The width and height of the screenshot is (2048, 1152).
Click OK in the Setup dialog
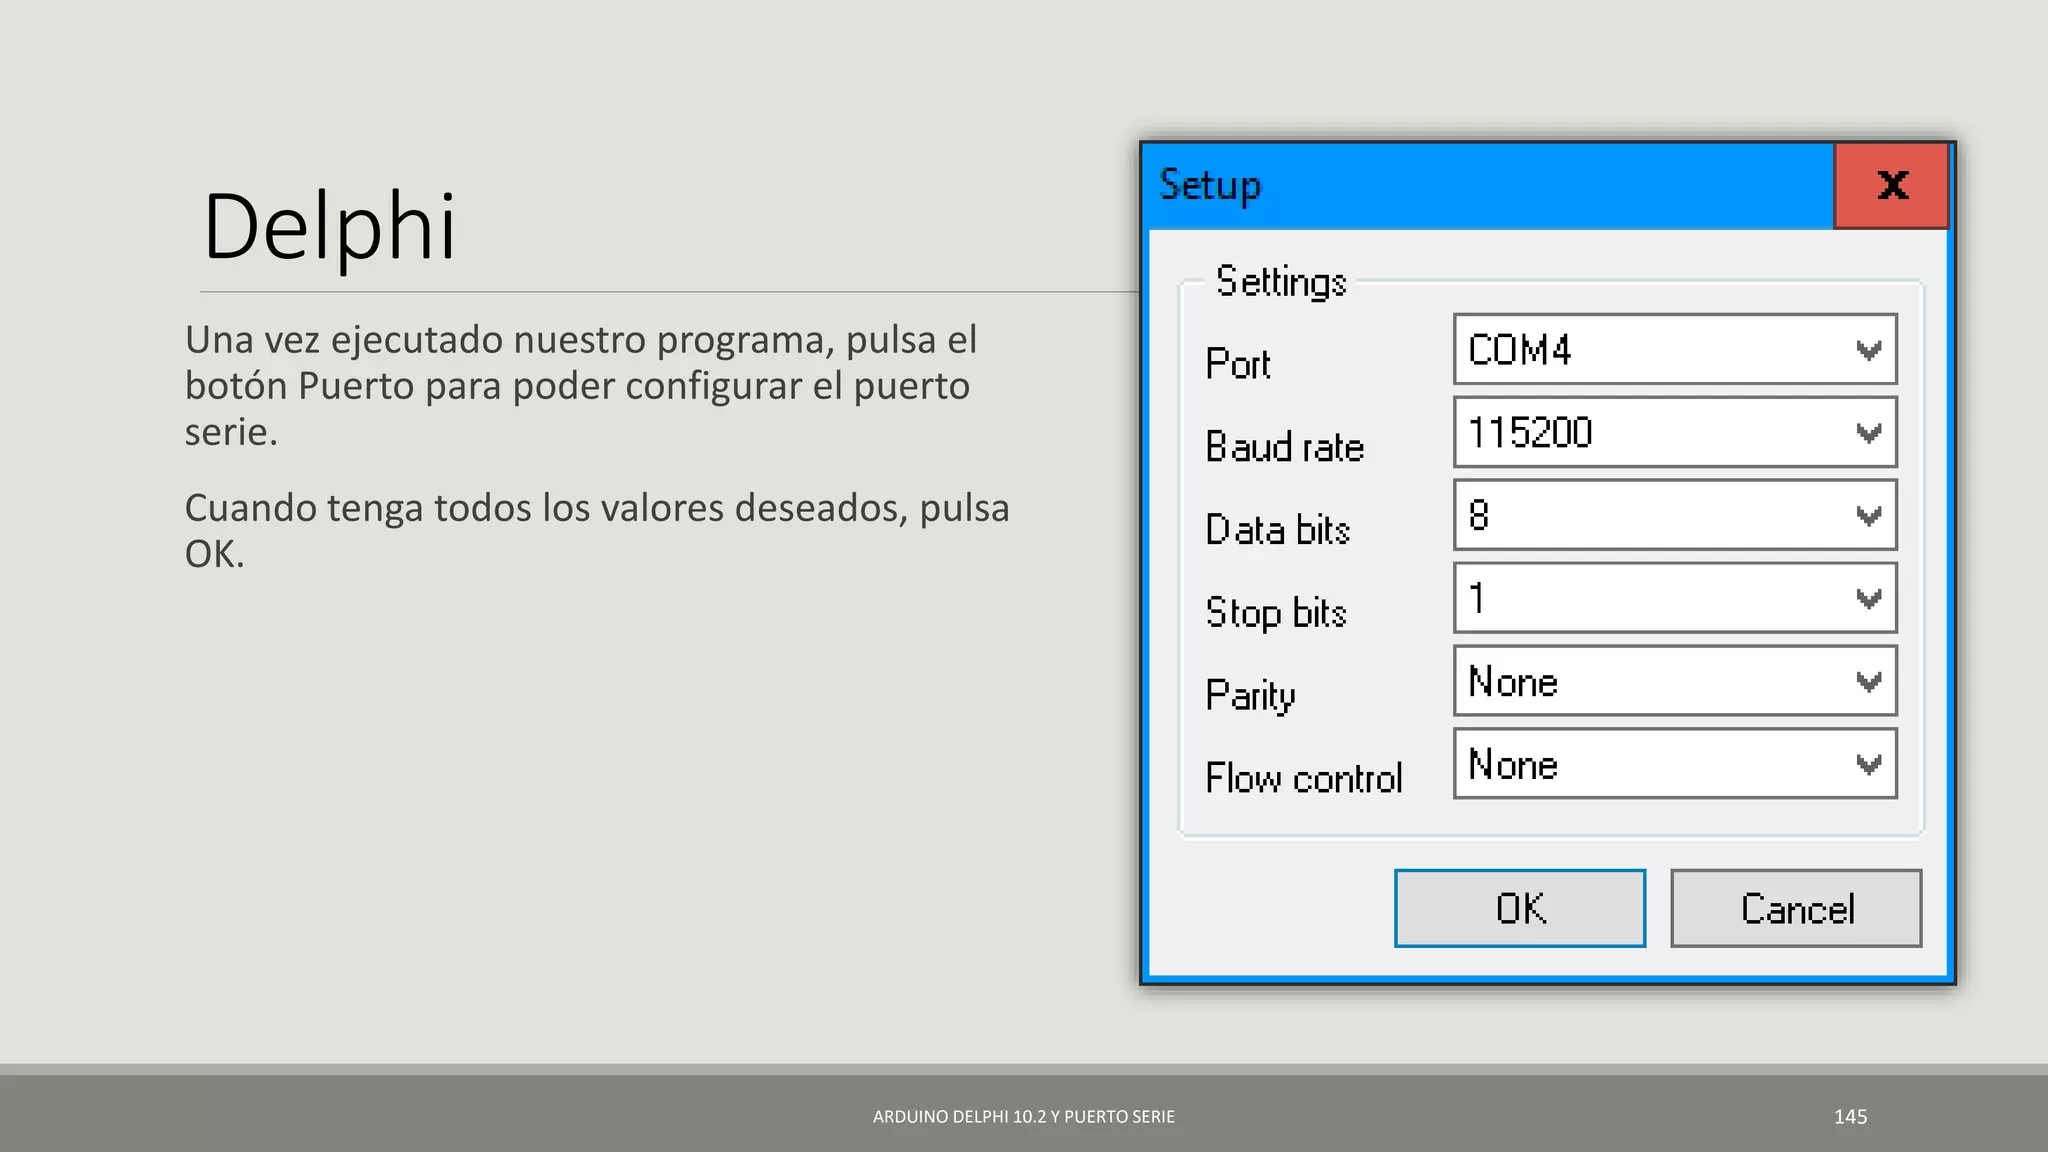coord(1519,908)
